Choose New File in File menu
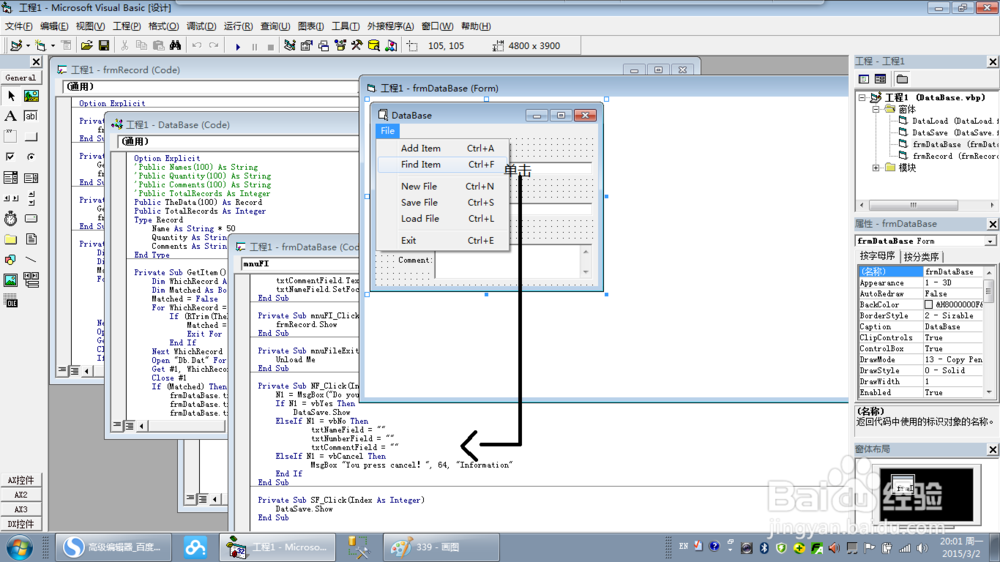The width and height of the screenshot is (1000, 562). tap(443, 186)
